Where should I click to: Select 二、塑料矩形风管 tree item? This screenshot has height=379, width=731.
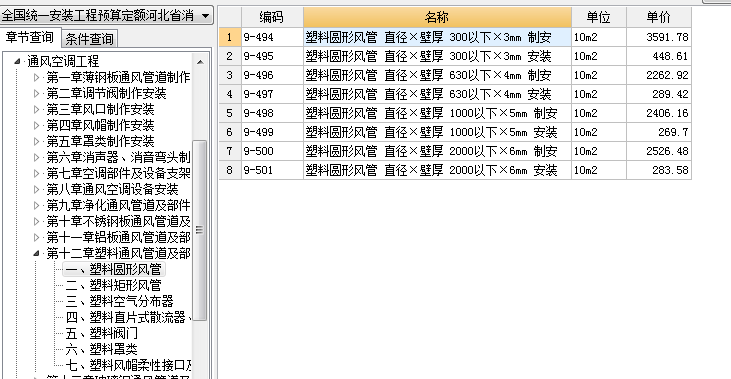(113, 285)
